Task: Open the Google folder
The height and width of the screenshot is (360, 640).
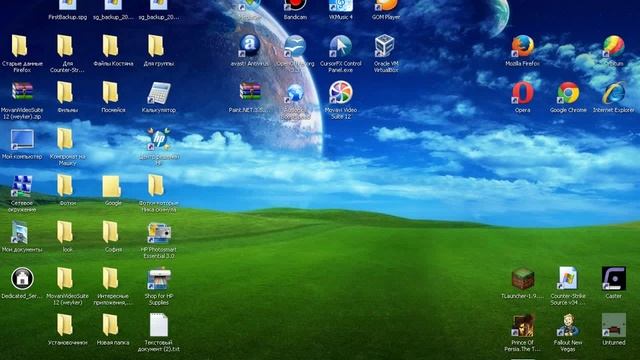Action: pyautogui.click(x=111, y=186)
